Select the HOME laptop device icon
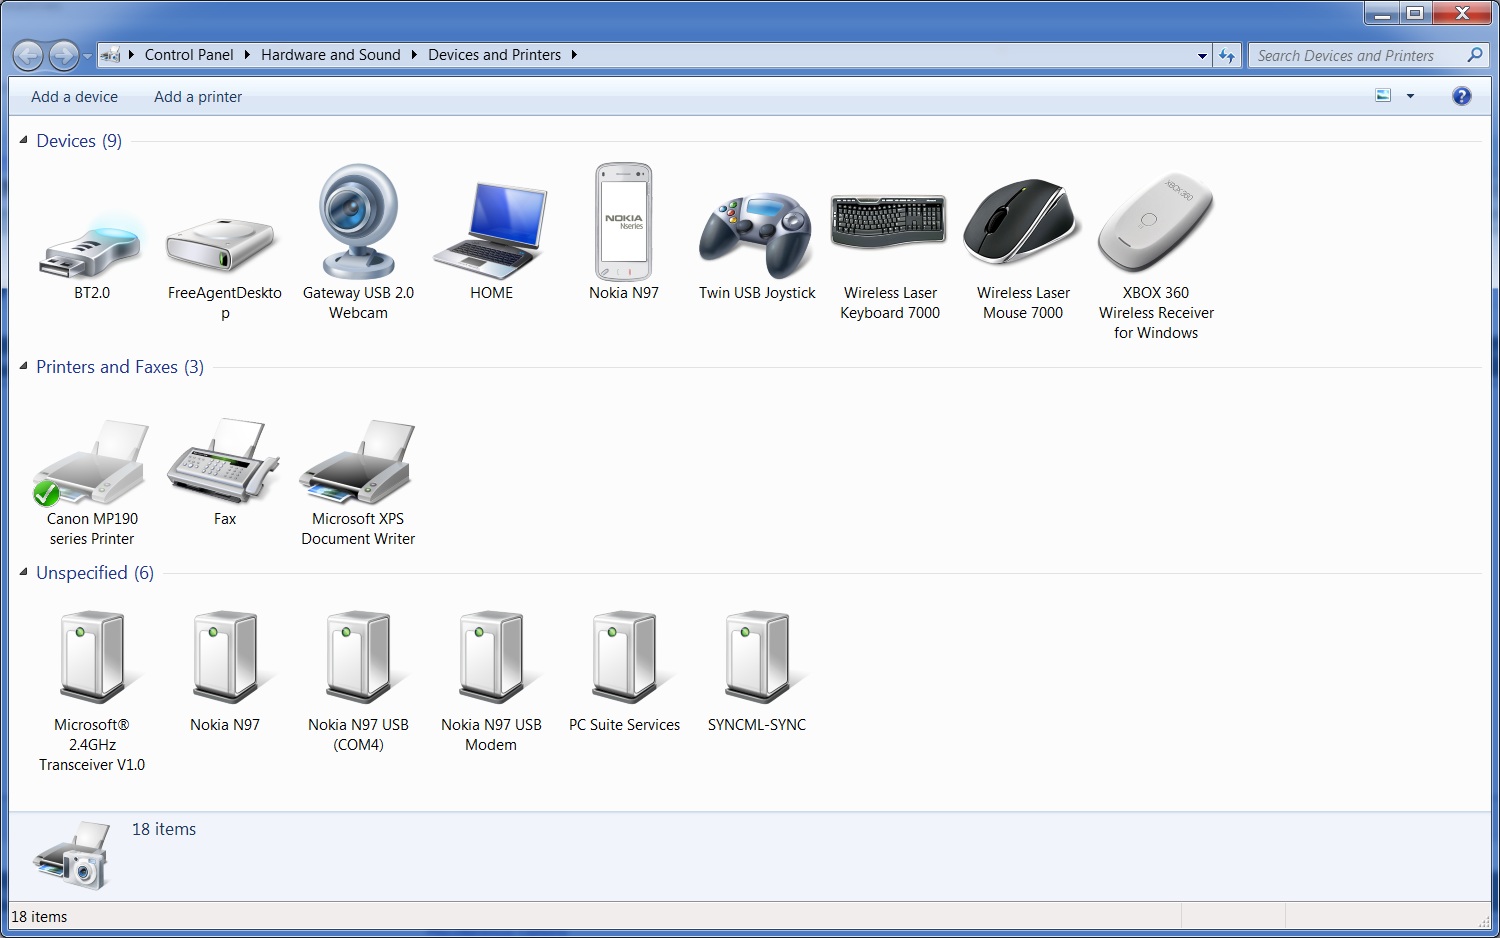This screenshot has height=938, width=1500. coord(491,230)
